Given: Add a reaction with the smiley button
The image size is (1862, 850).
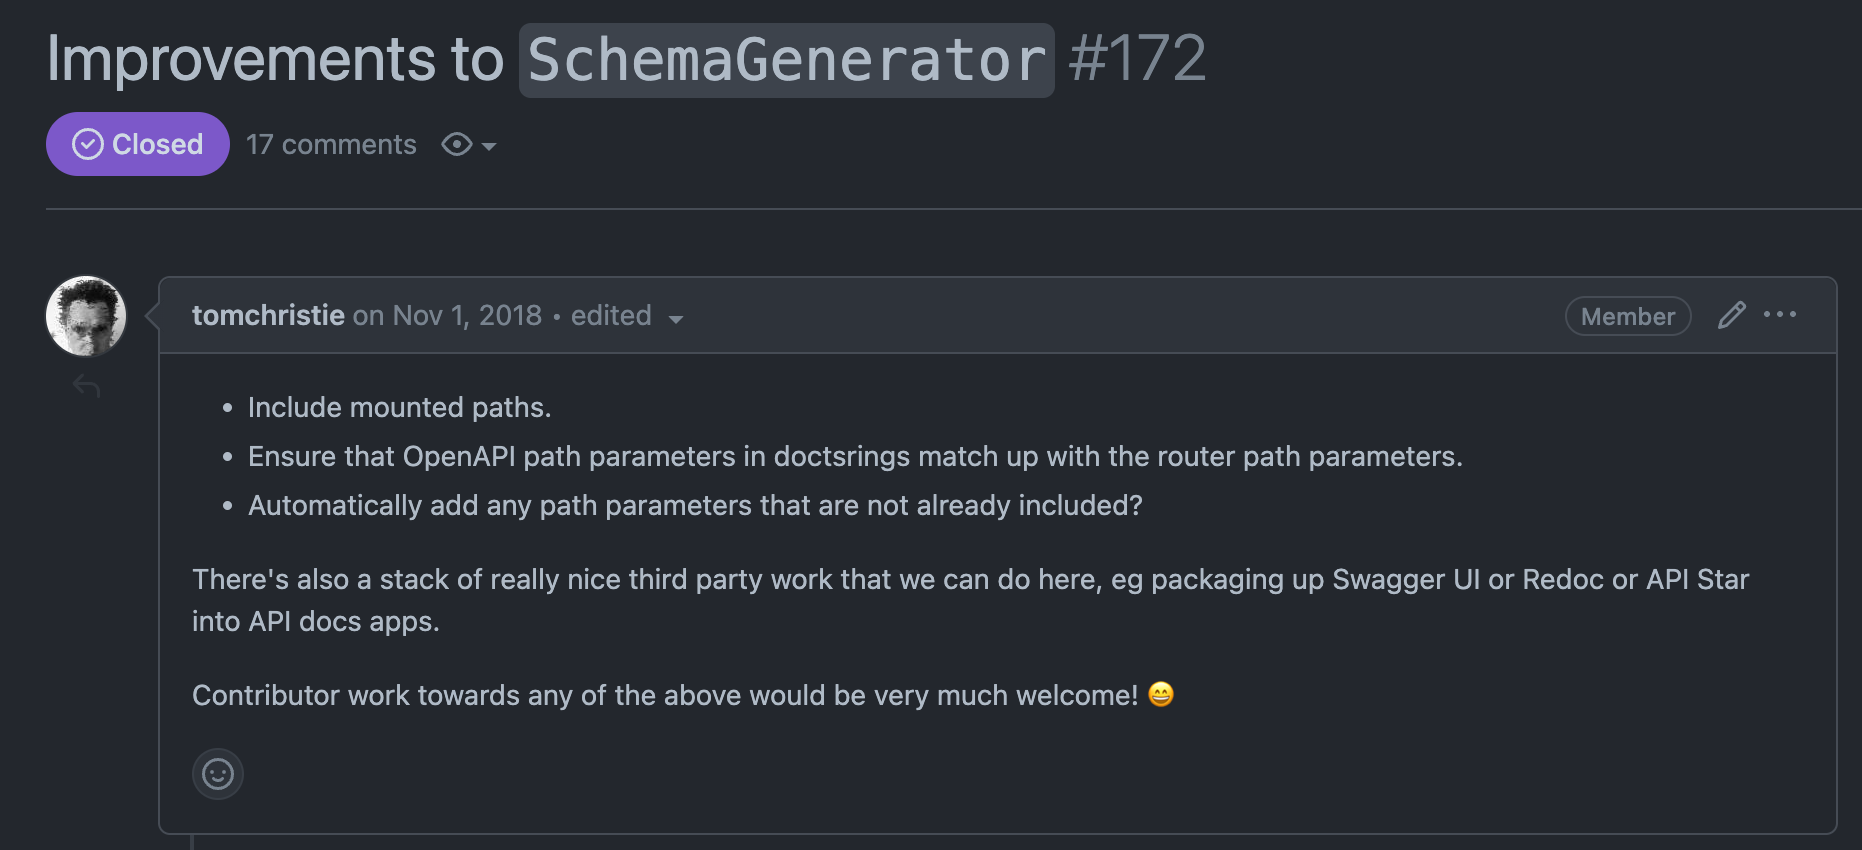Looking at the screenshot, I should (218, 774).
